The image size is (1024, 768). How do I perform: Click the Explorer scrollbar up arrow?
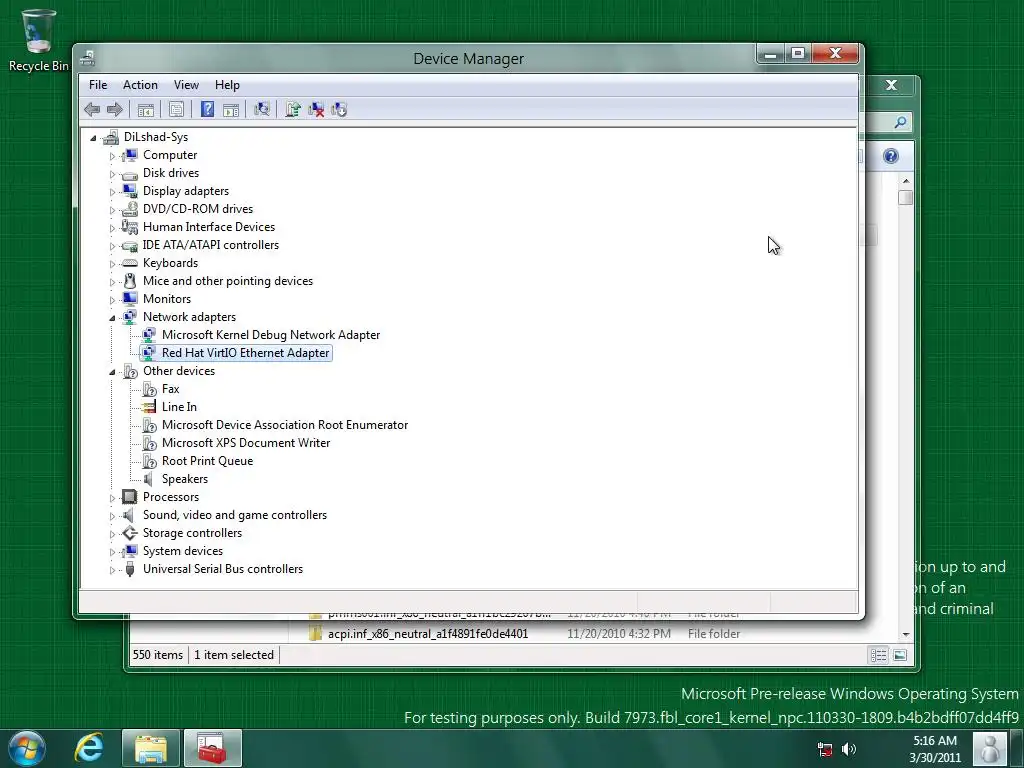pyautogui.click(x=906, y=180)
